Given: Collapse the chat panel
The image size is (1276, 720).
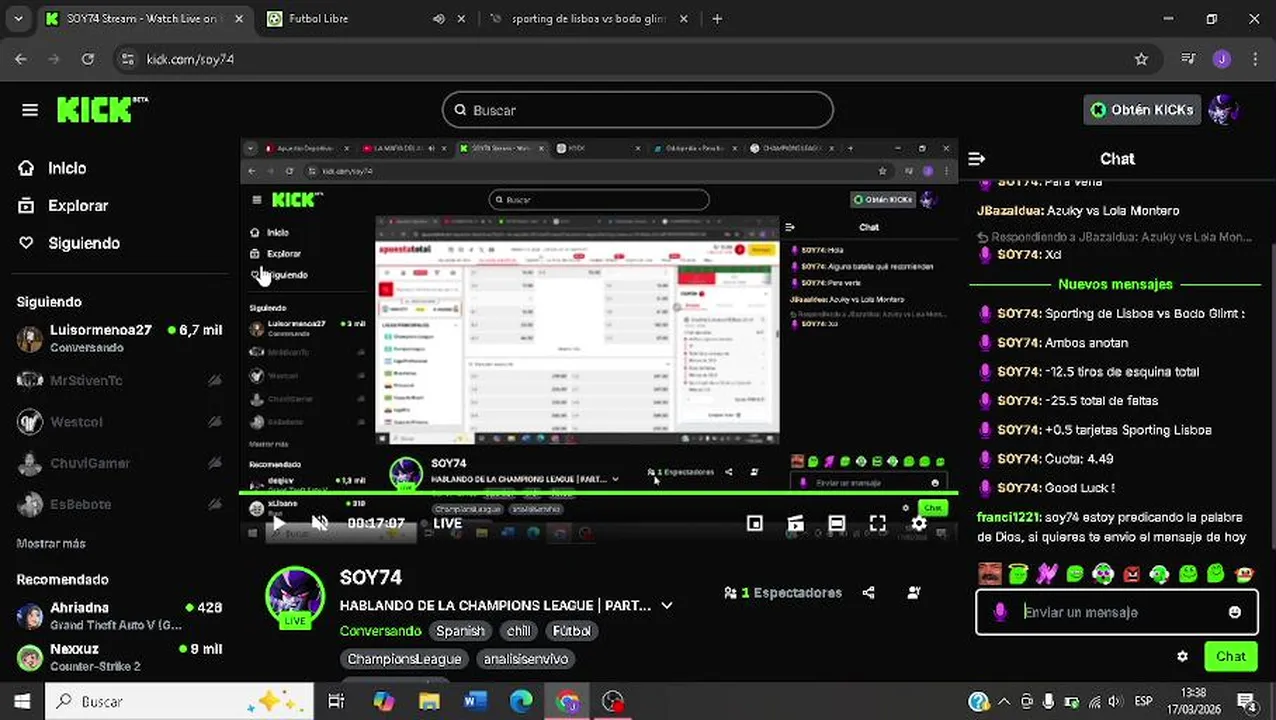Looking at the screenshot, I should [x=977, y=159].
